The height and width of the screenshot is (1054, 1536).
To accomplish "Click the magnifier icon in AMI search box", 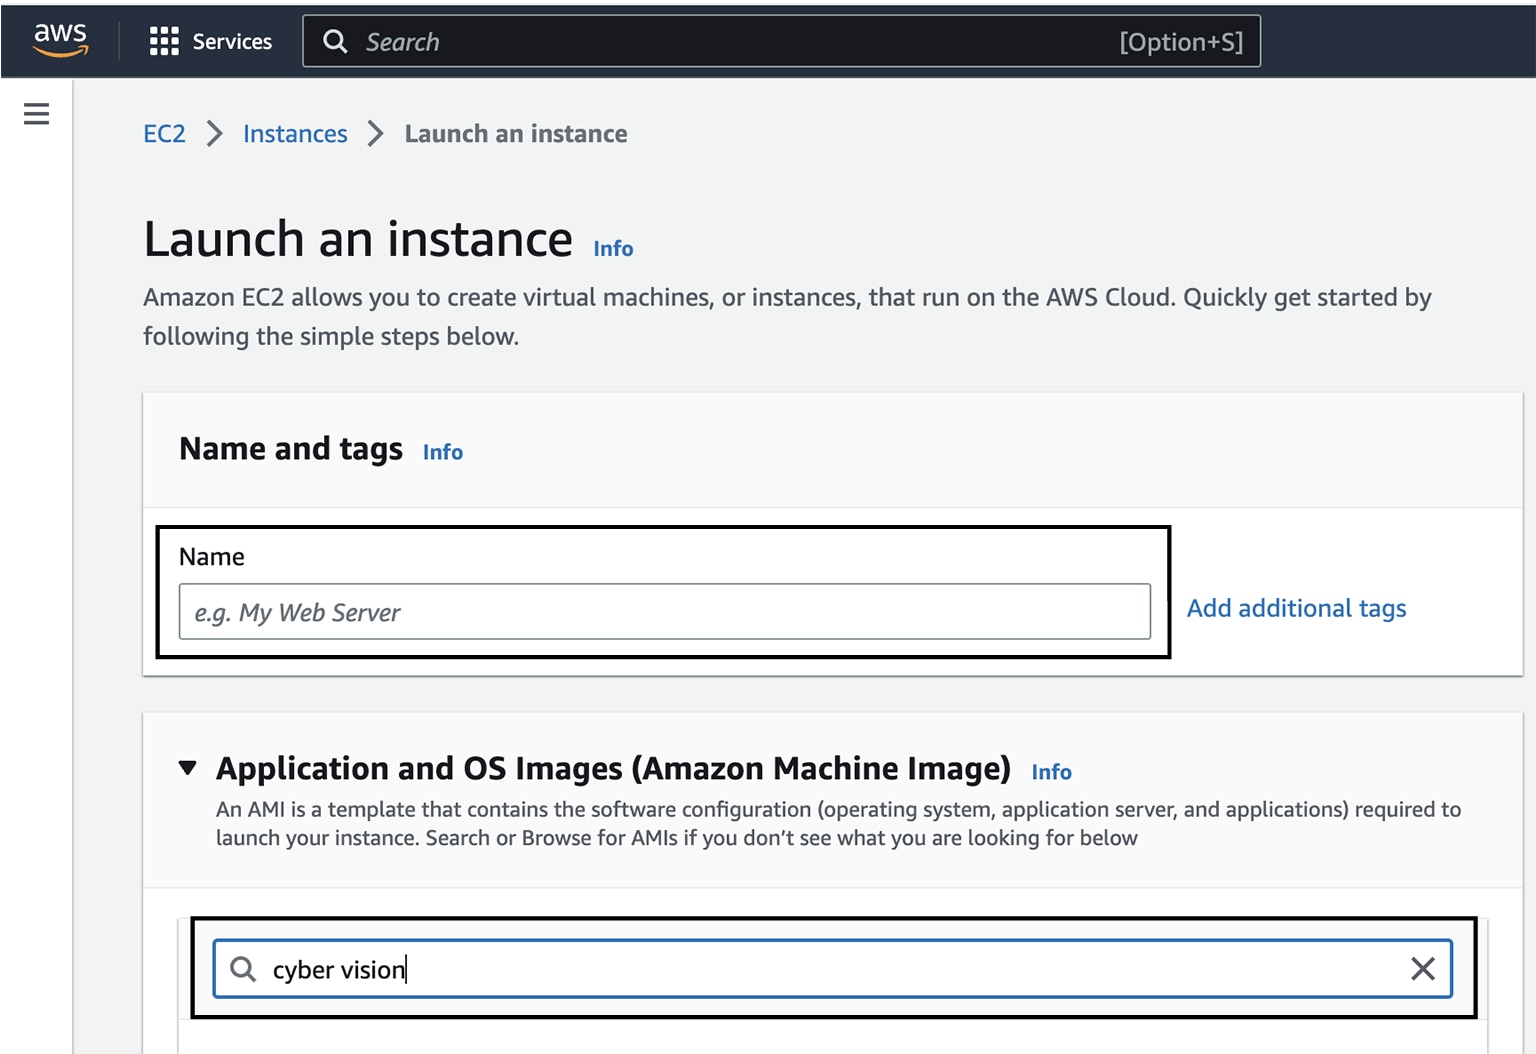I will coord(243,968).
